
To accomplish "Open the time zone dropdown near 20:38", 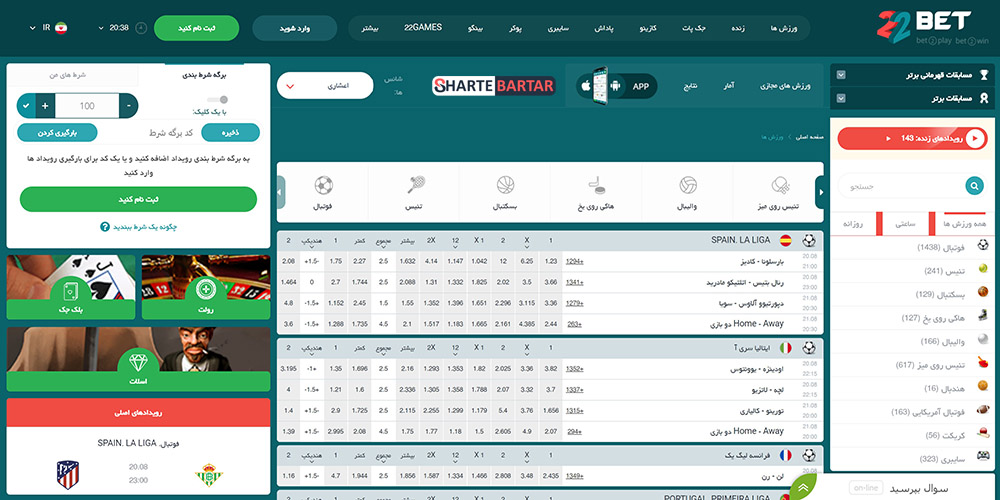I will point(101,28).
